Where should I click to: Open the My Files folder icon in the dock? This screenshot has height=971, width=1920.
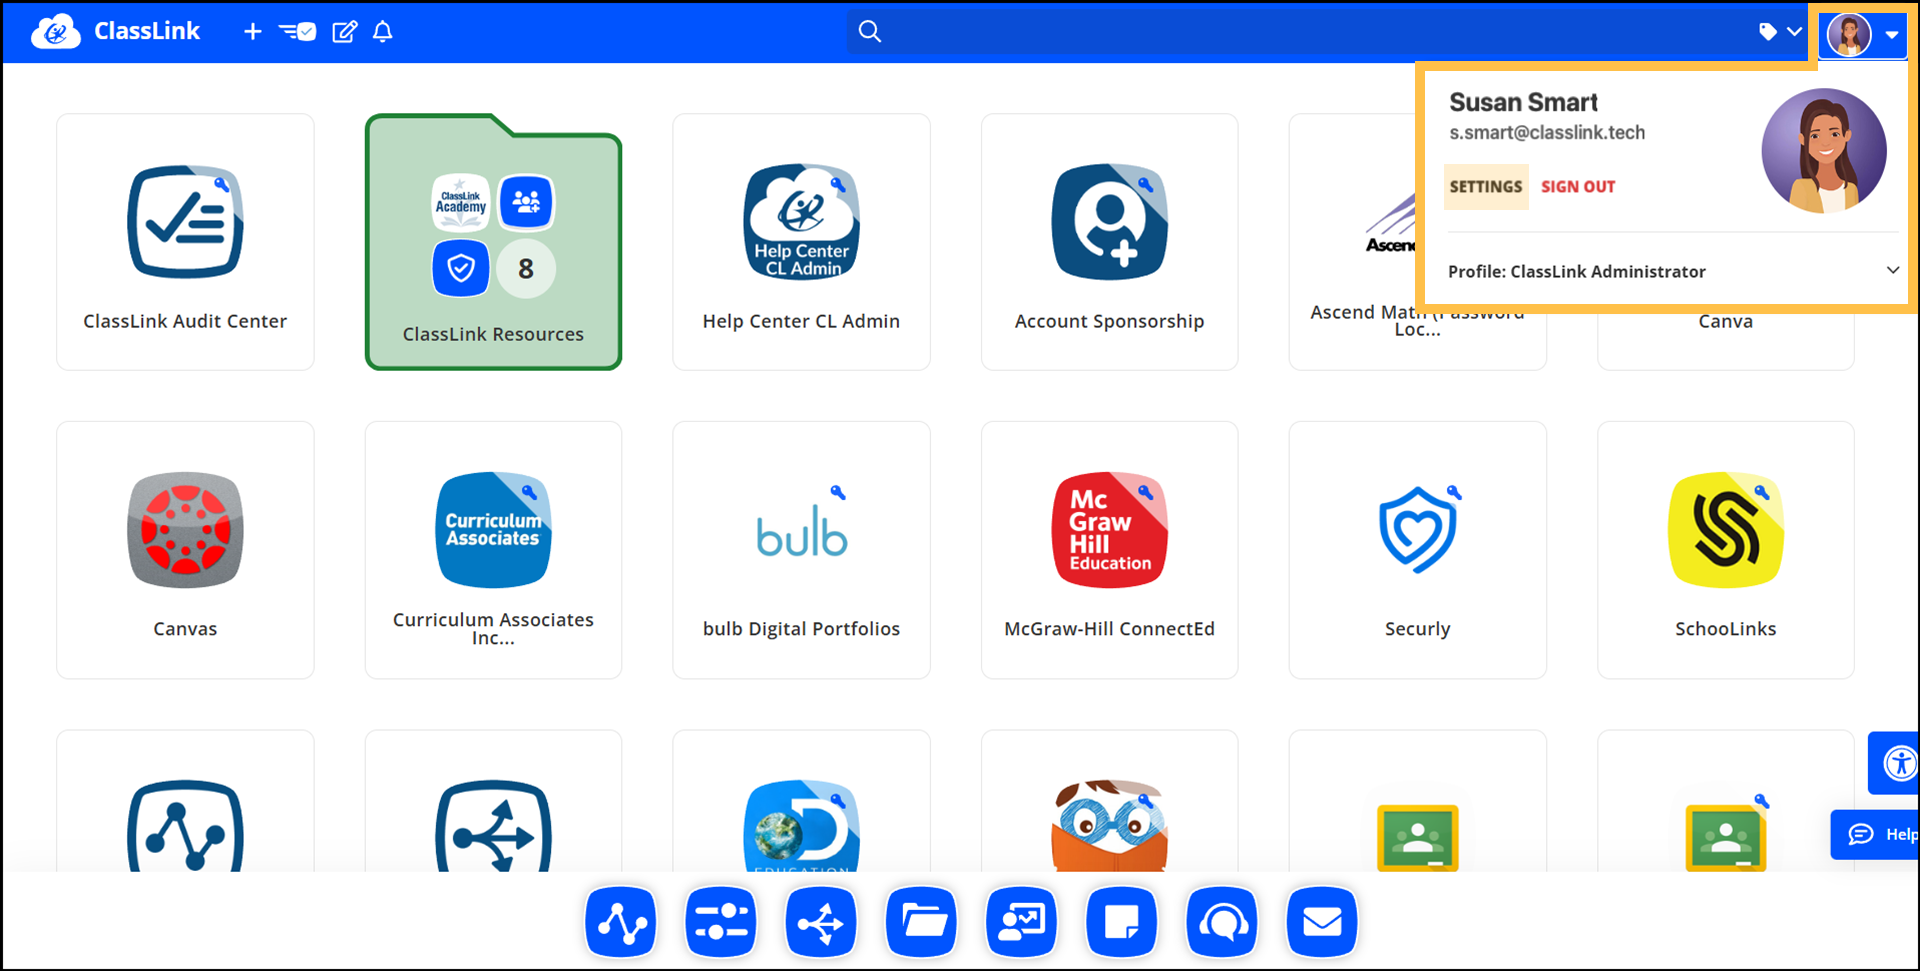[920, 922]
